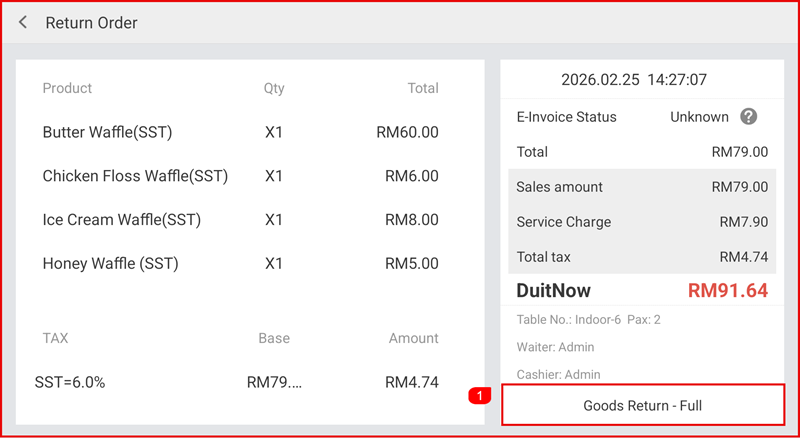Select the Butter Waffle(SST) product row
Screen dimensions: 800x438
240,132
